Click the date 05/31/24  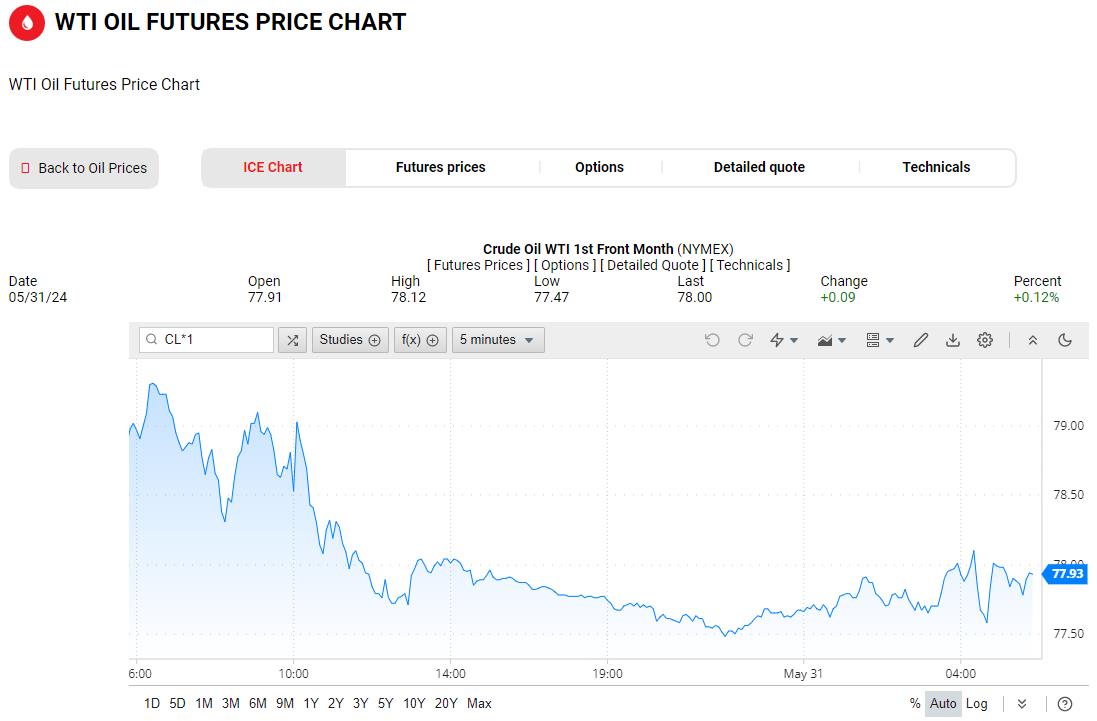click(38, 297)
